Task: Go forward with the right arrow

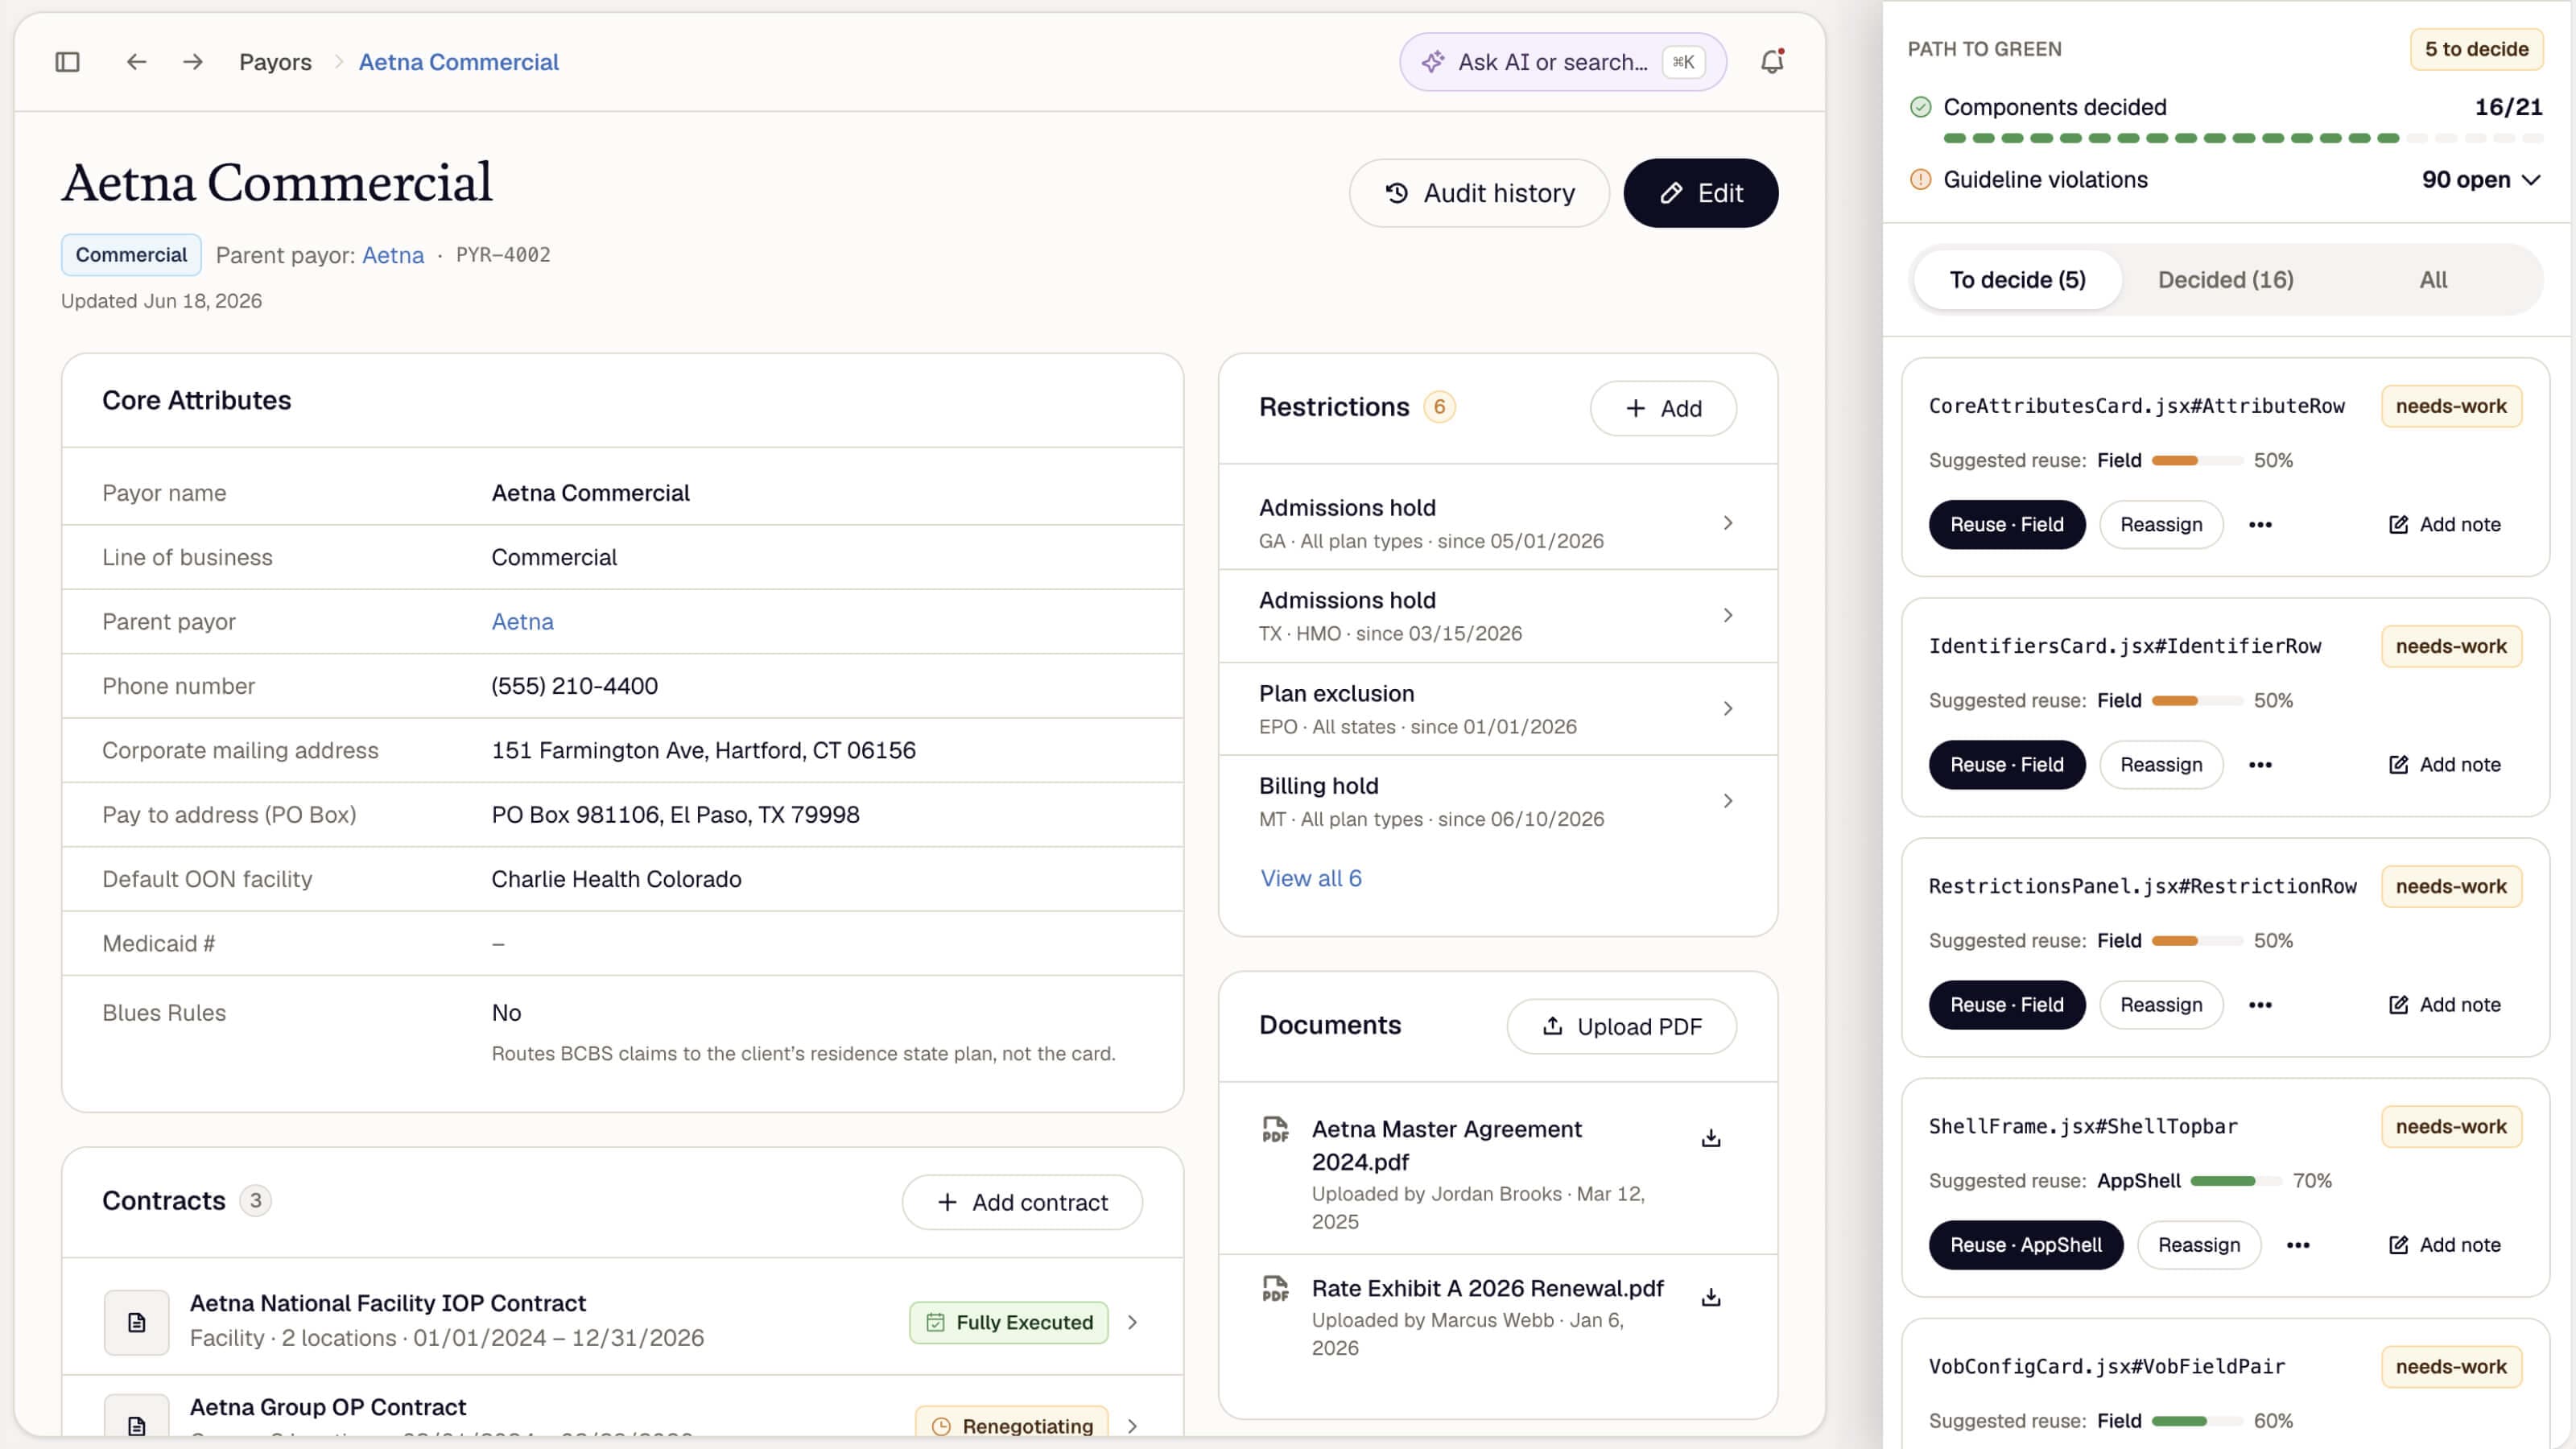Action: [193, 62]
